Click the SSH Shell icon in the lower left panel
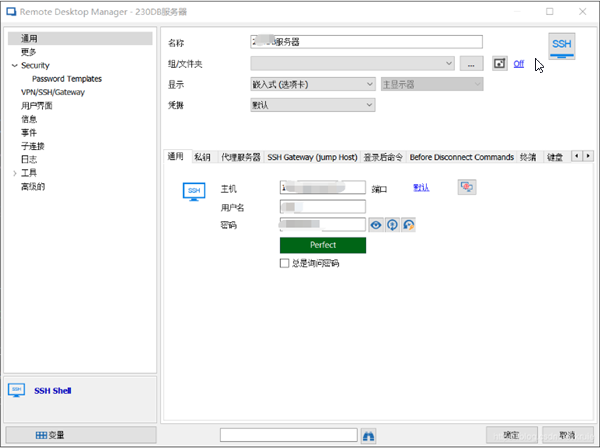This screenshot has width=600, height=448. tap(16, 390)
